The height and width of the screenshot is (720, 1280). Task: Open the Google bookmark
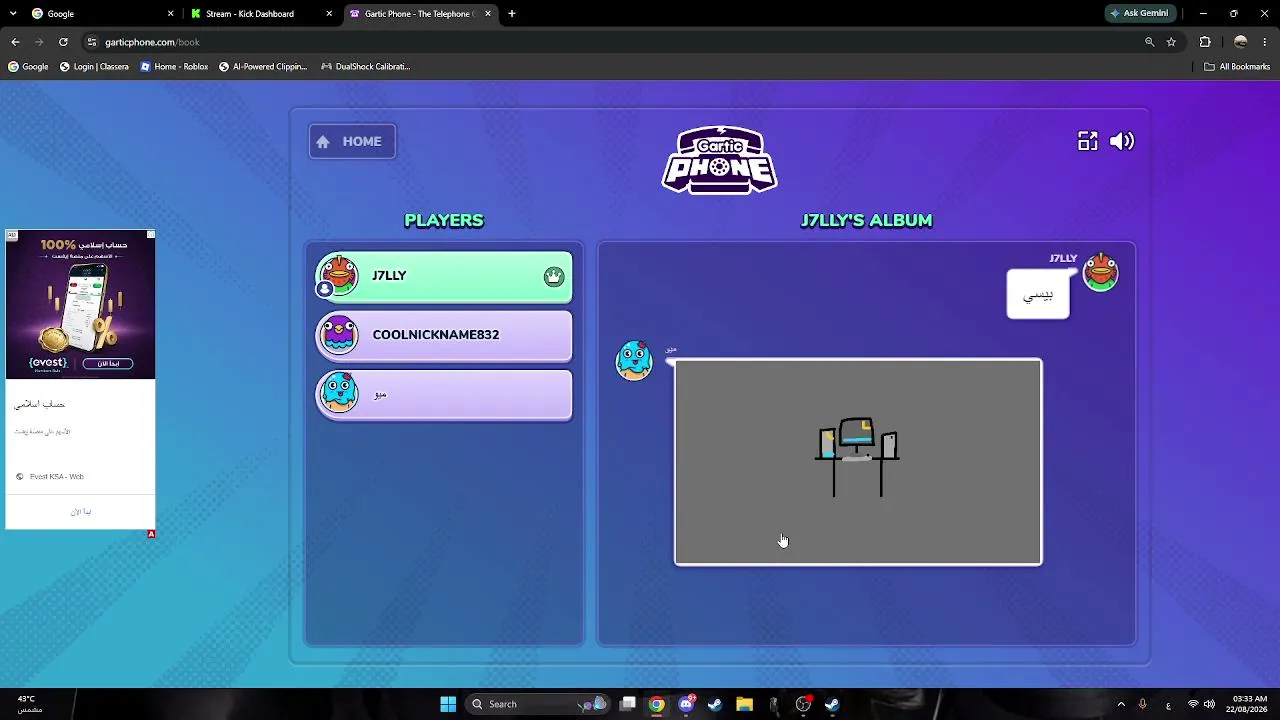pyautogui.click(x=28, y=67)
